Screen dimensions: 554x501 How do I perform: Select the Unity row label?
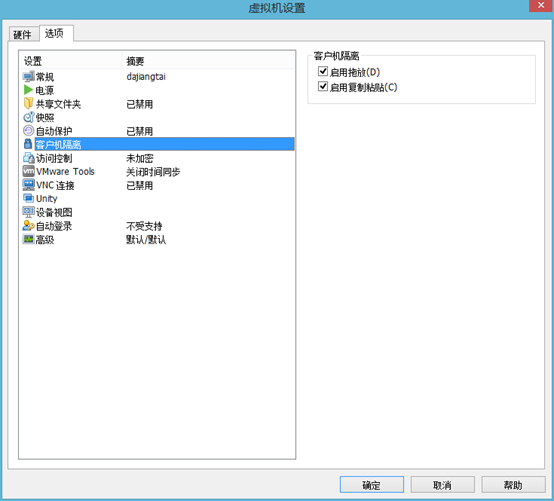[47, 199]
